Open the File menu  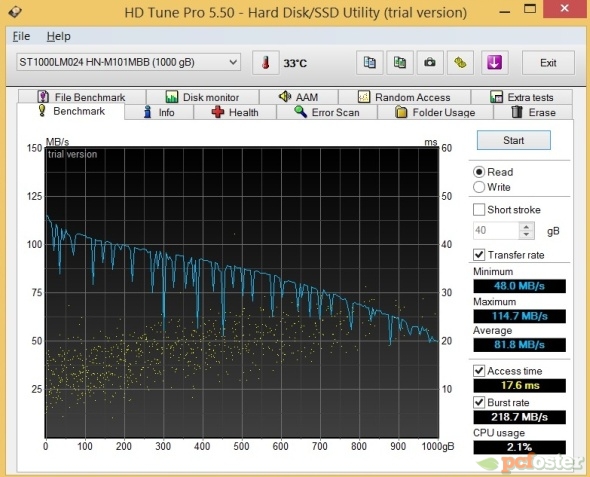pyautogui.click(x=21, y=36)
